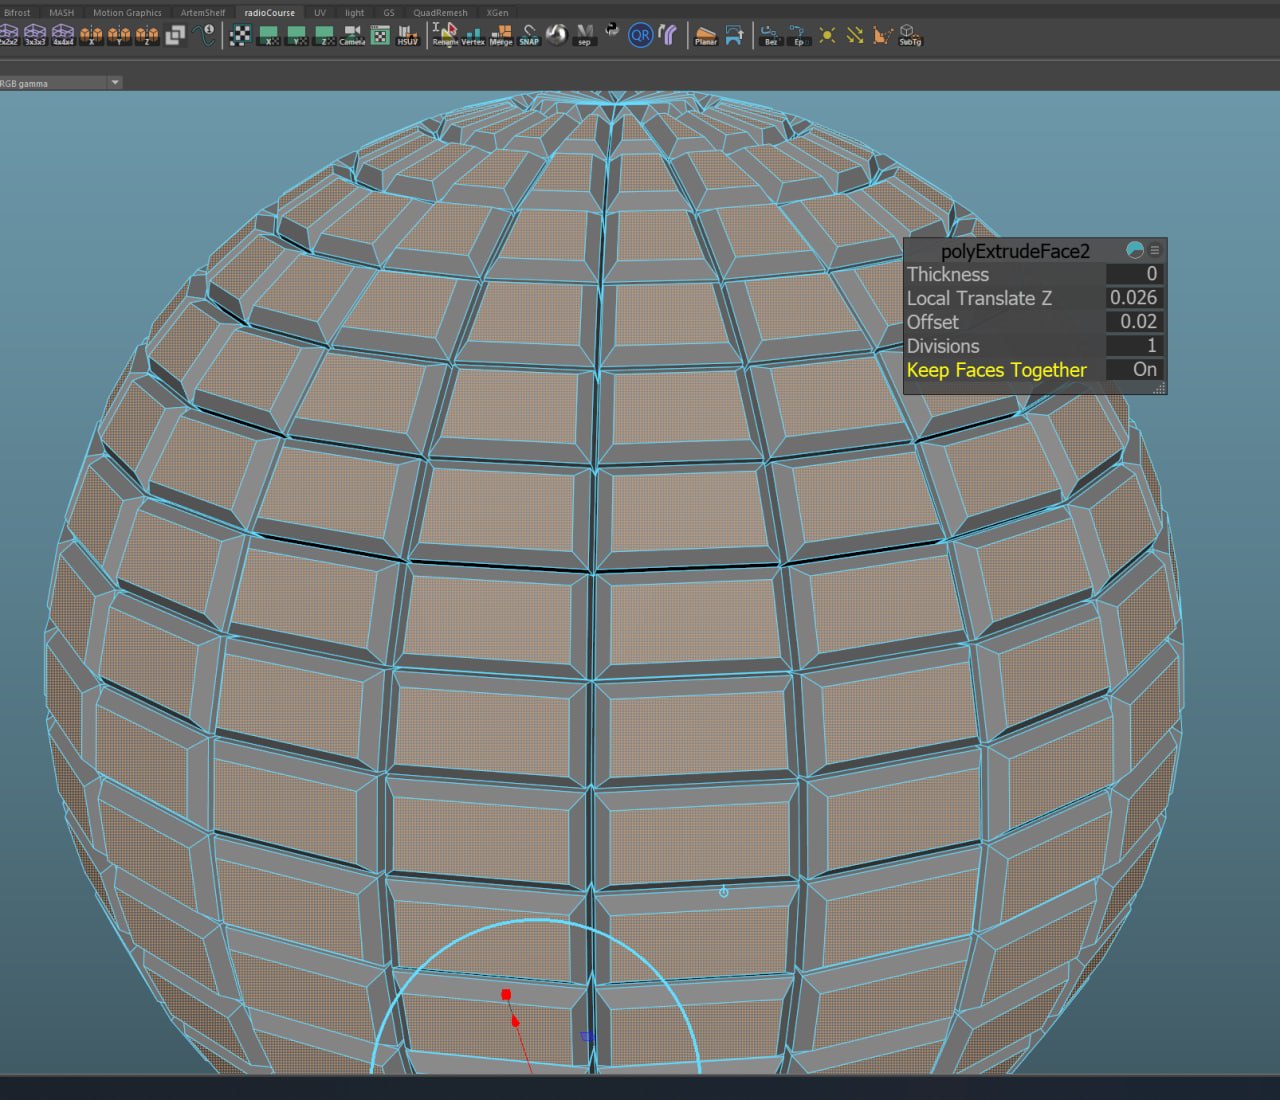This screenshot has height=1100, width=1280.
Task: Click the Thickness value field
Action: tap(1134, 274)
